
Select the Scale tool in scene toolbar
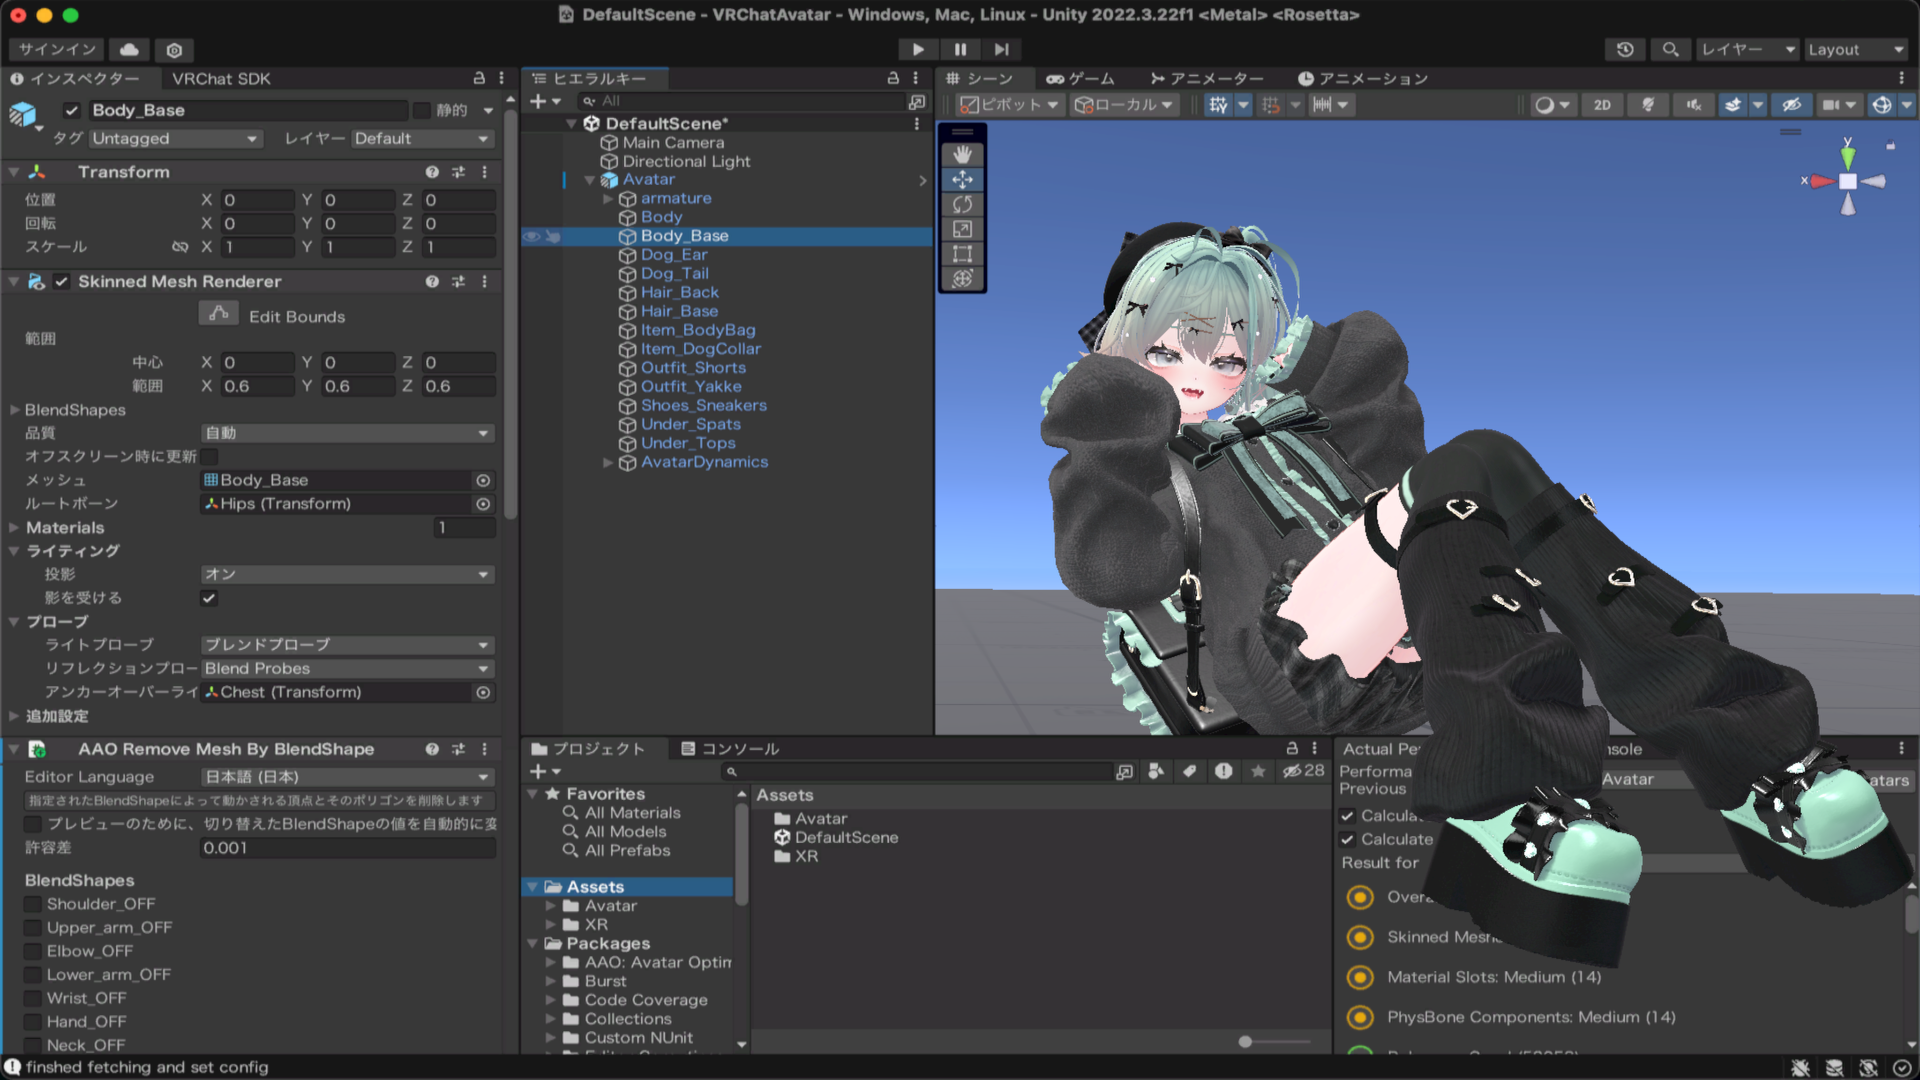[x=962, y=229]
